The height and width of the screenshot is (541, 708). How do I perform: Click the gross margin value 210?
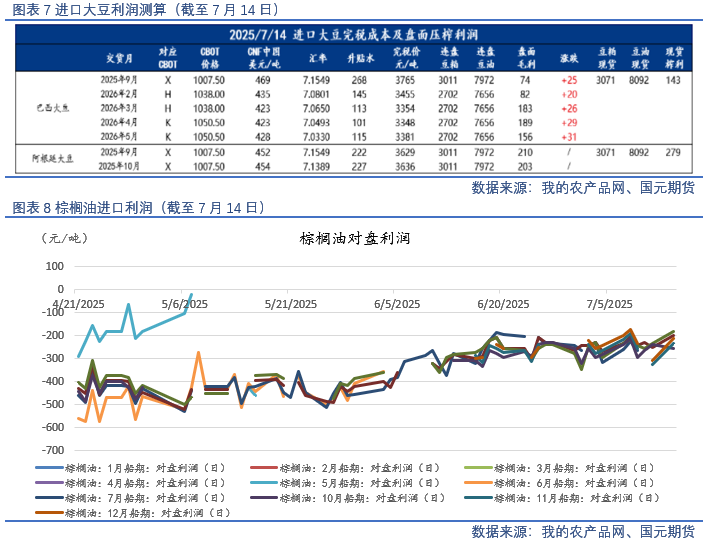pos(525,153)
